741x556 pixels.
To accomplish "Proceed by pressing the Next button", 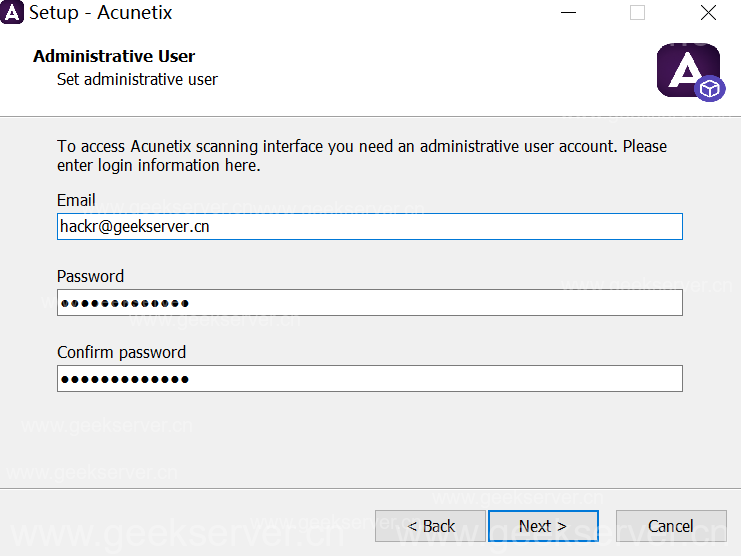I will point(543,526).
